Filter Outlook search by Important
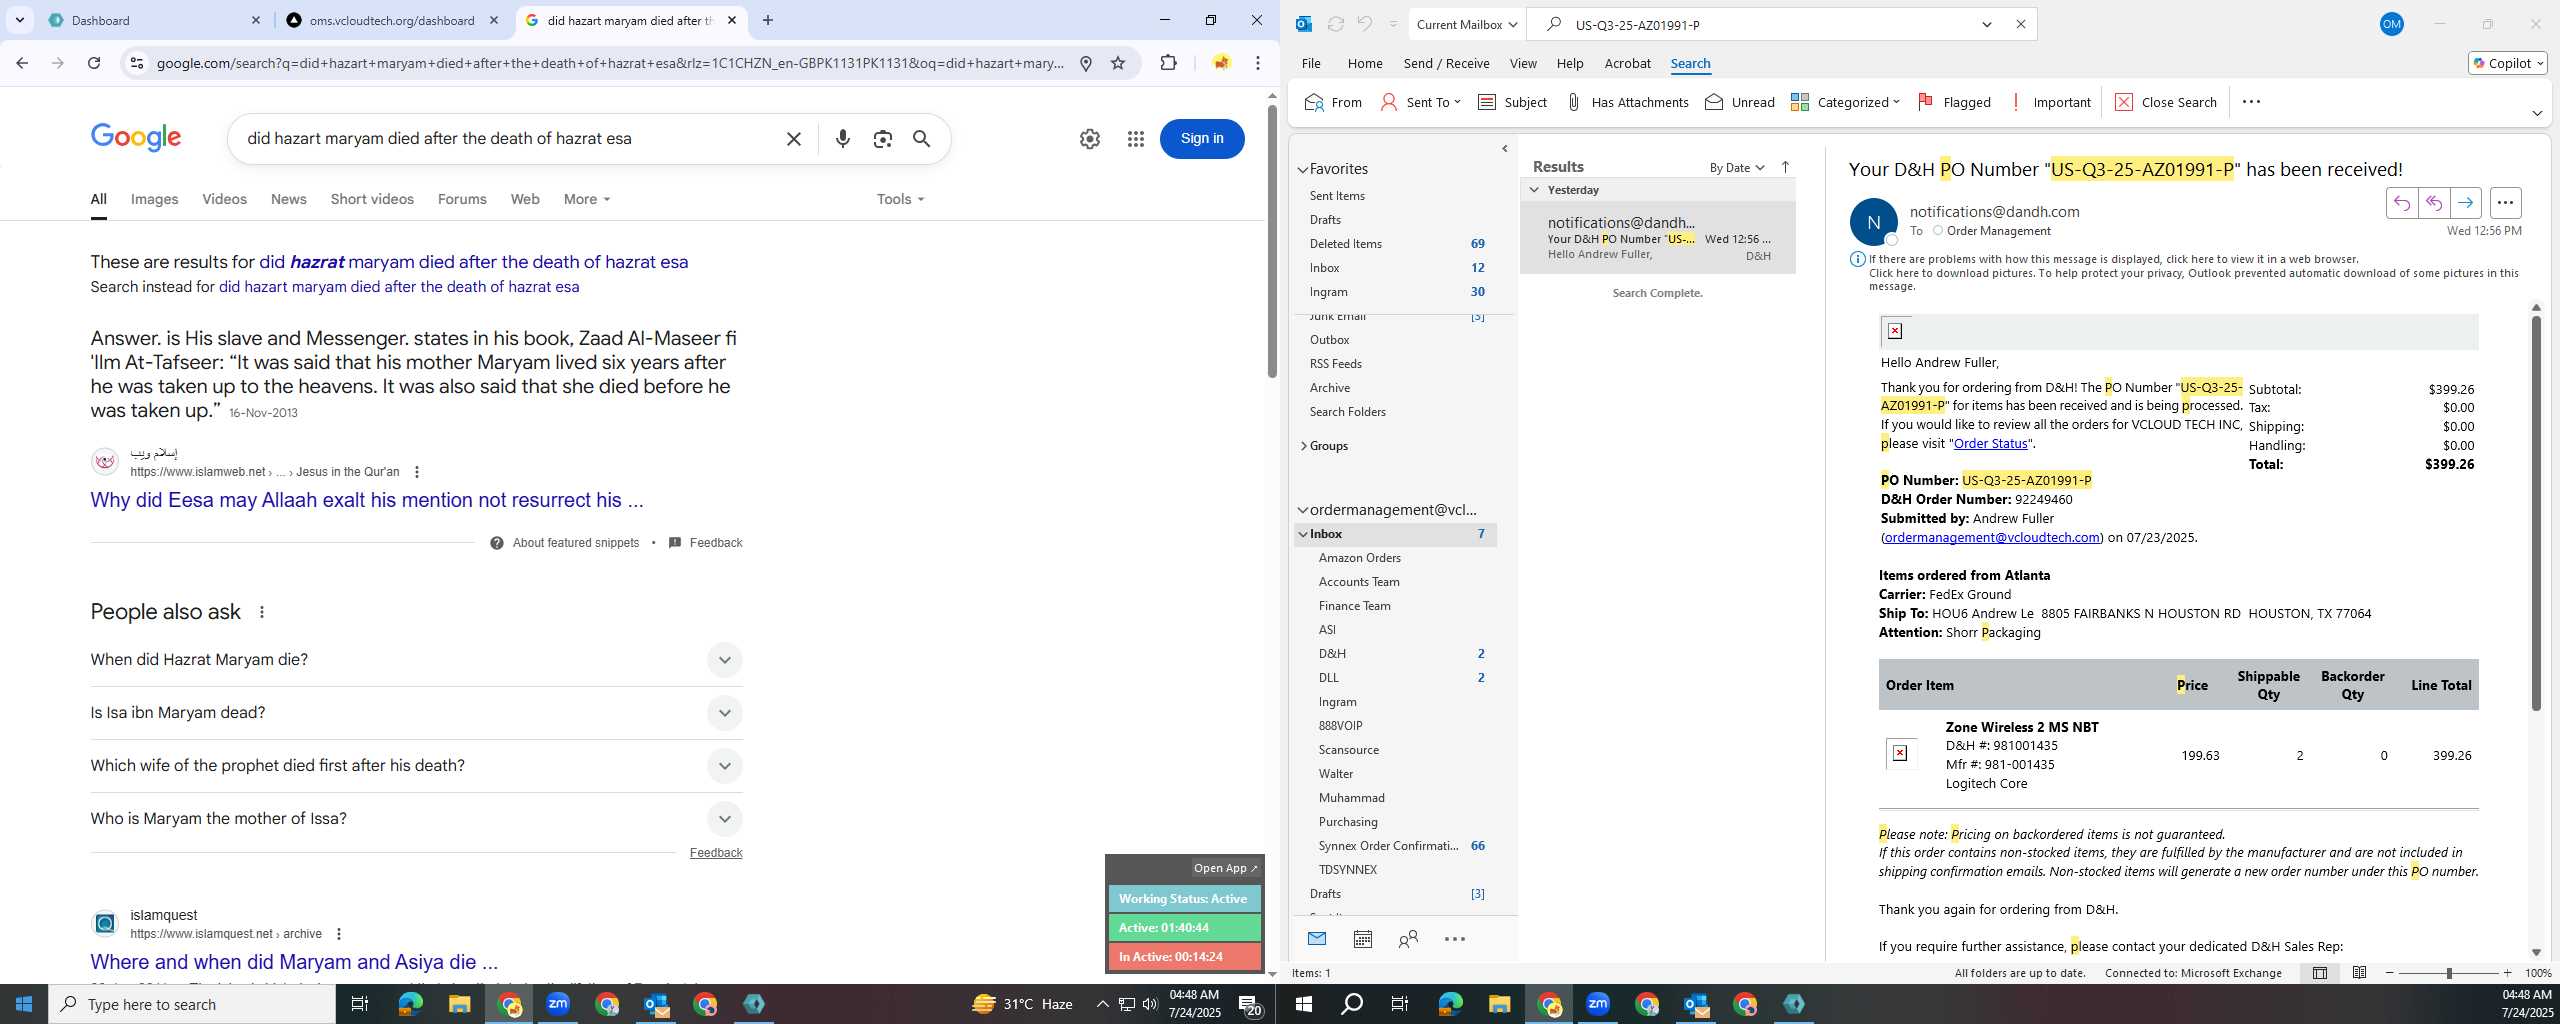2560x1024 pixels. 2050,102
